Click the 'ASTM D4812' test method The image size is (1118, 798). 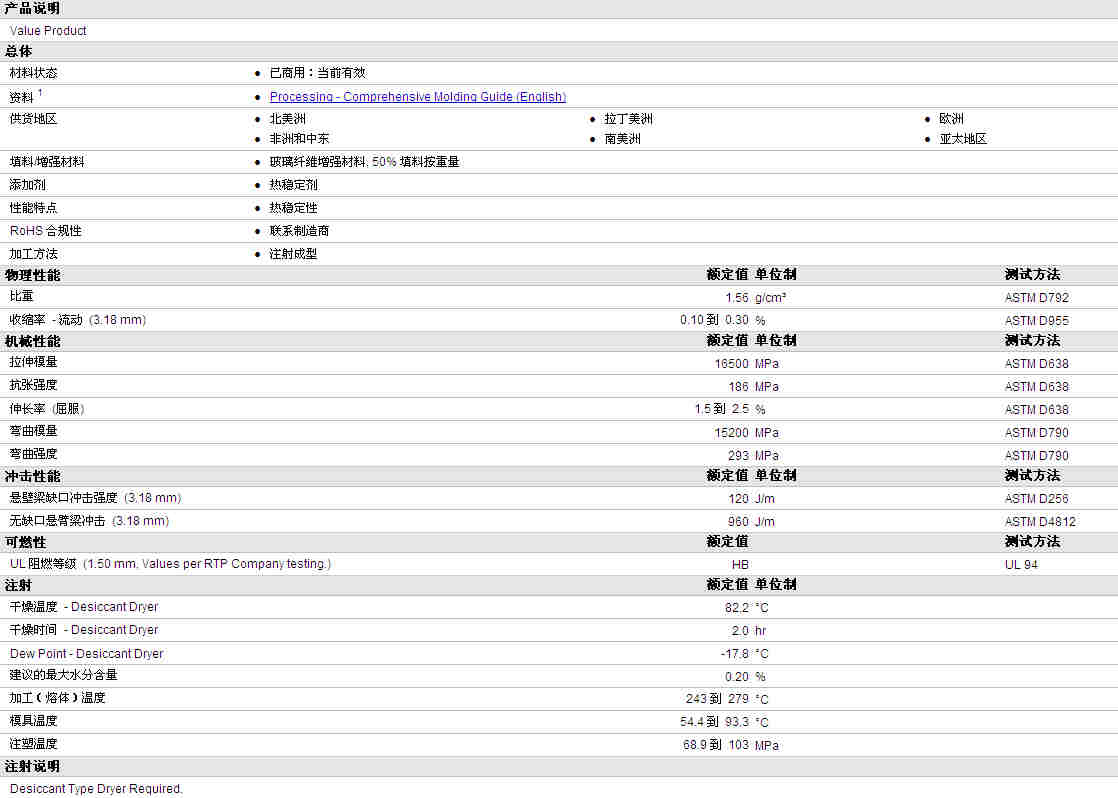point(1040,521)
